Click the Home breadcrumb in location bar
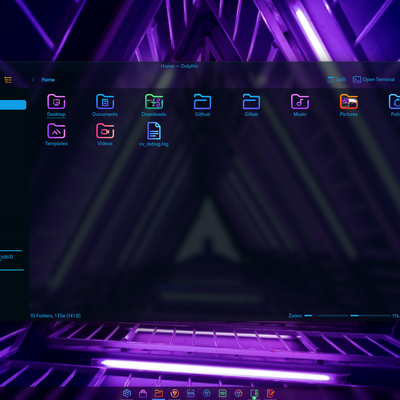400x400 pixels. pyautogui.click(x=48, y=80)
